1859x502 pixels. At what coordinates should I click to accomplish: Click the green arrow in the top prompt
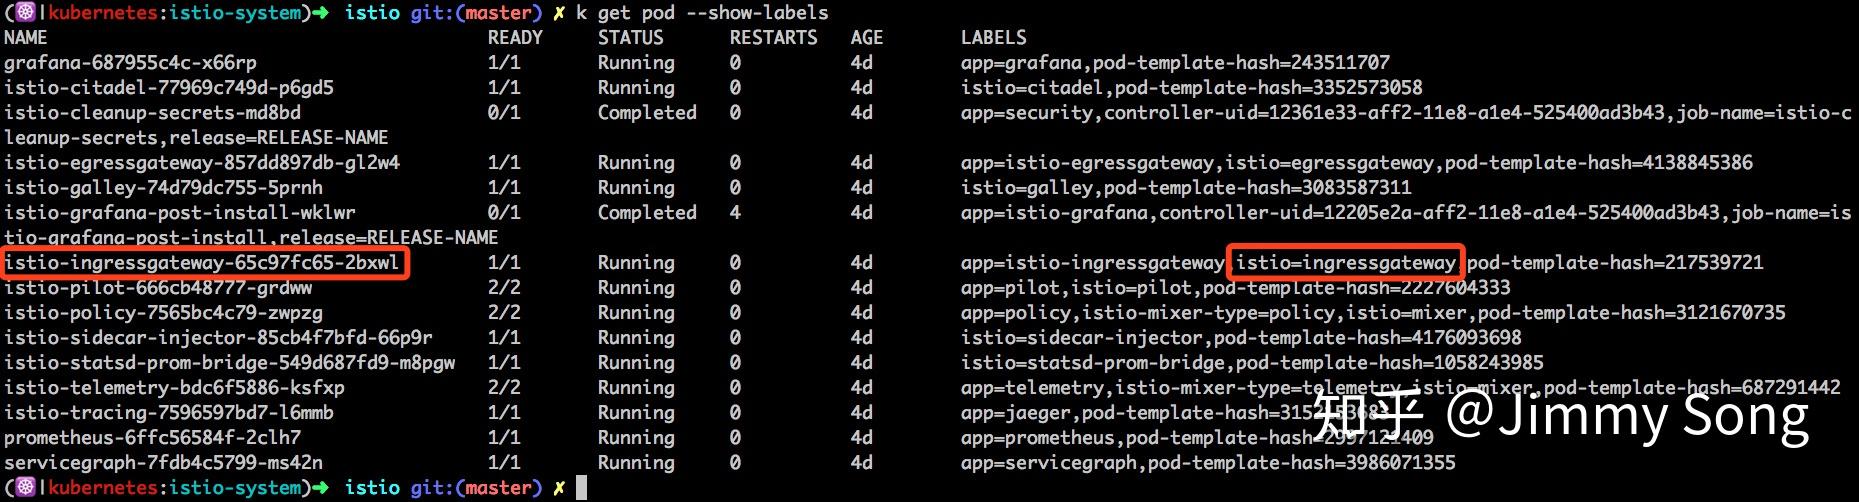320,12
